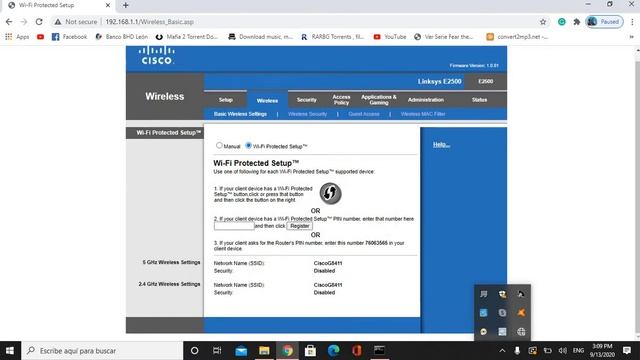Collapse the hidden tray icons chevron
This screenshot has width=640, height=360.
(502, 351)
